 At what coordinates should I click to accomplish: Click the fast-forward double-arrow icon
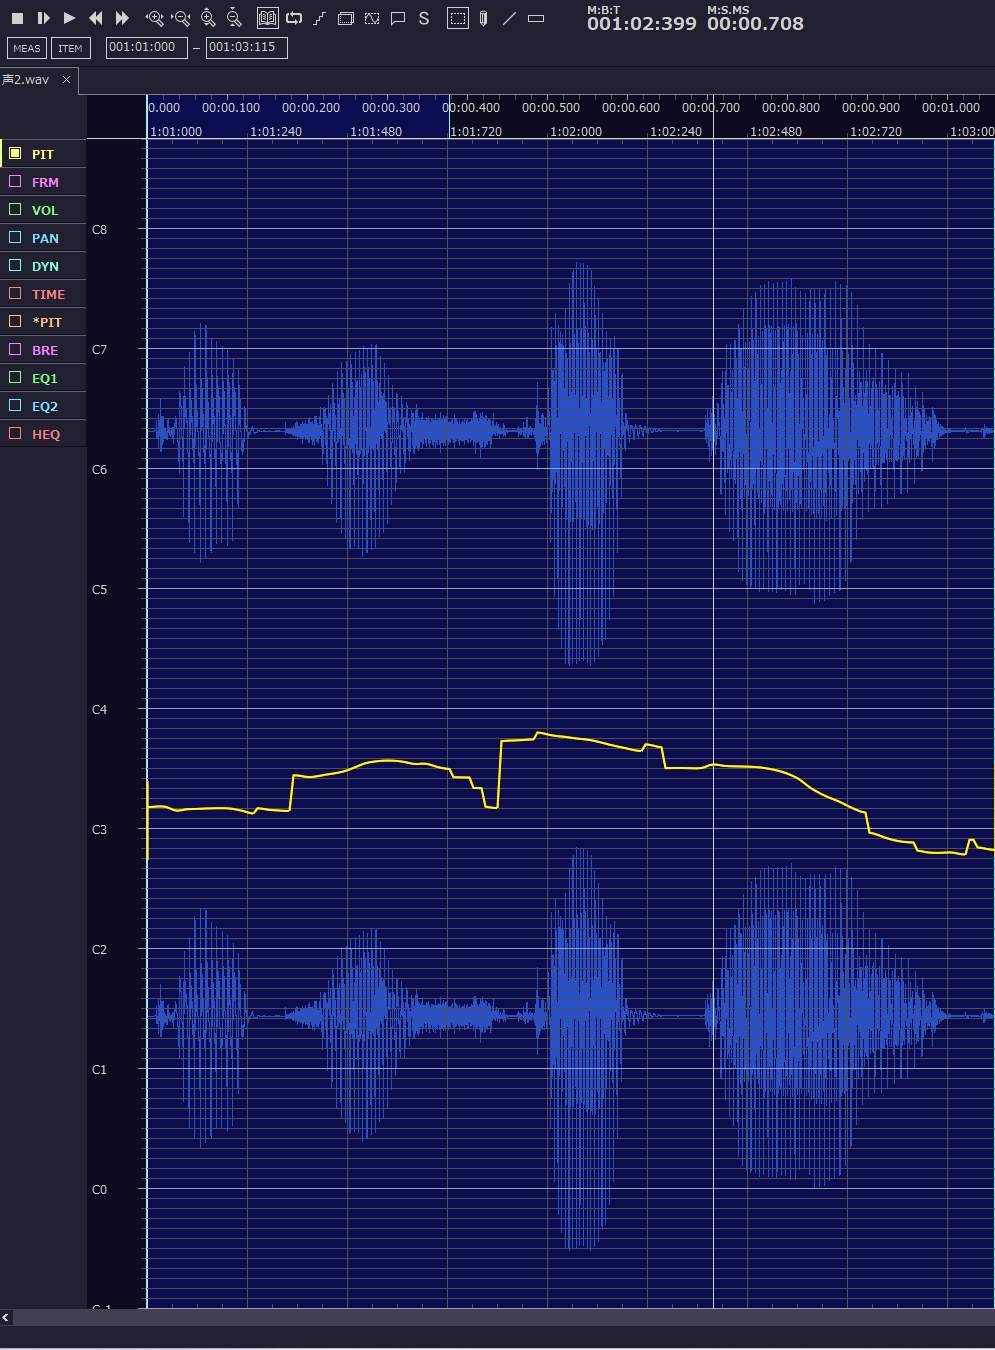[122, 18]
